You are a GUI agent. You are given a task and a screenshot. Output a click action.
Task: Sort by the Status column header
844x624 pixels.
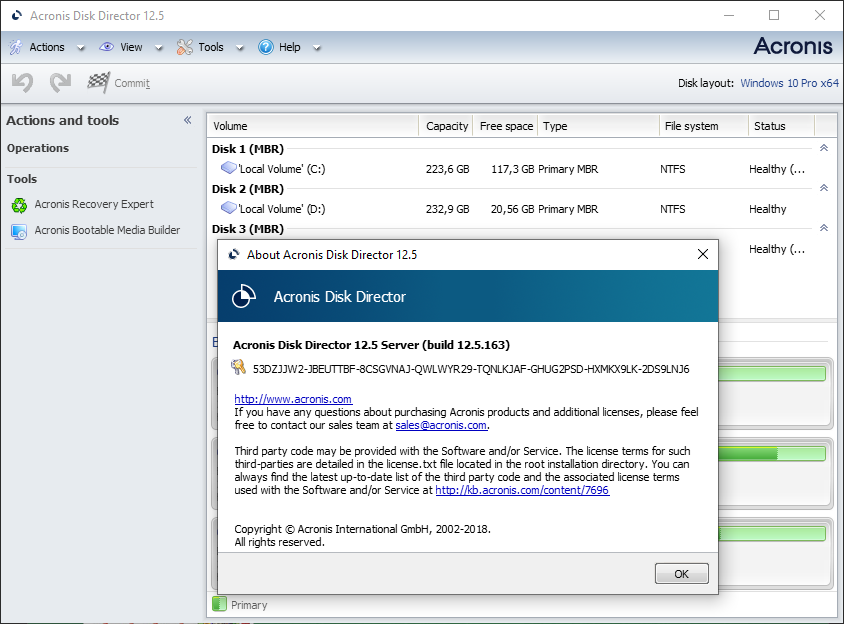click(782, 126)
